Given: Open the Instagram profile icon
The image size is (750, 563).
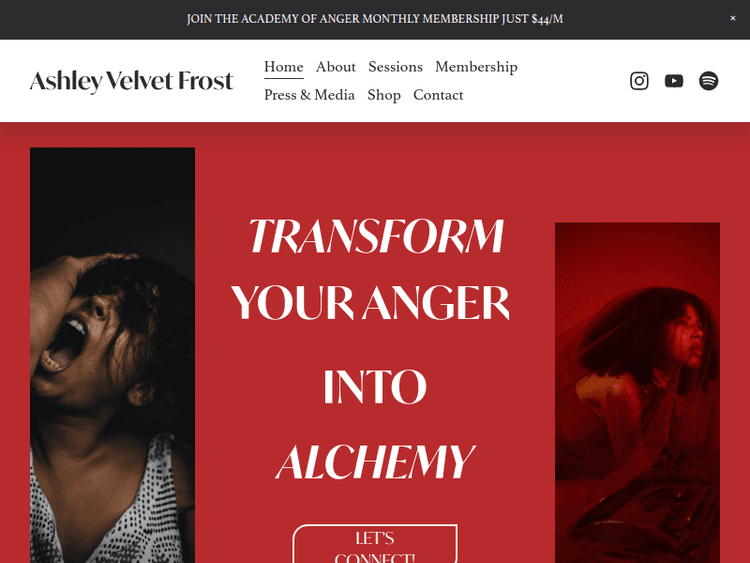Looking at the screenshot, I should click(639, 81).
